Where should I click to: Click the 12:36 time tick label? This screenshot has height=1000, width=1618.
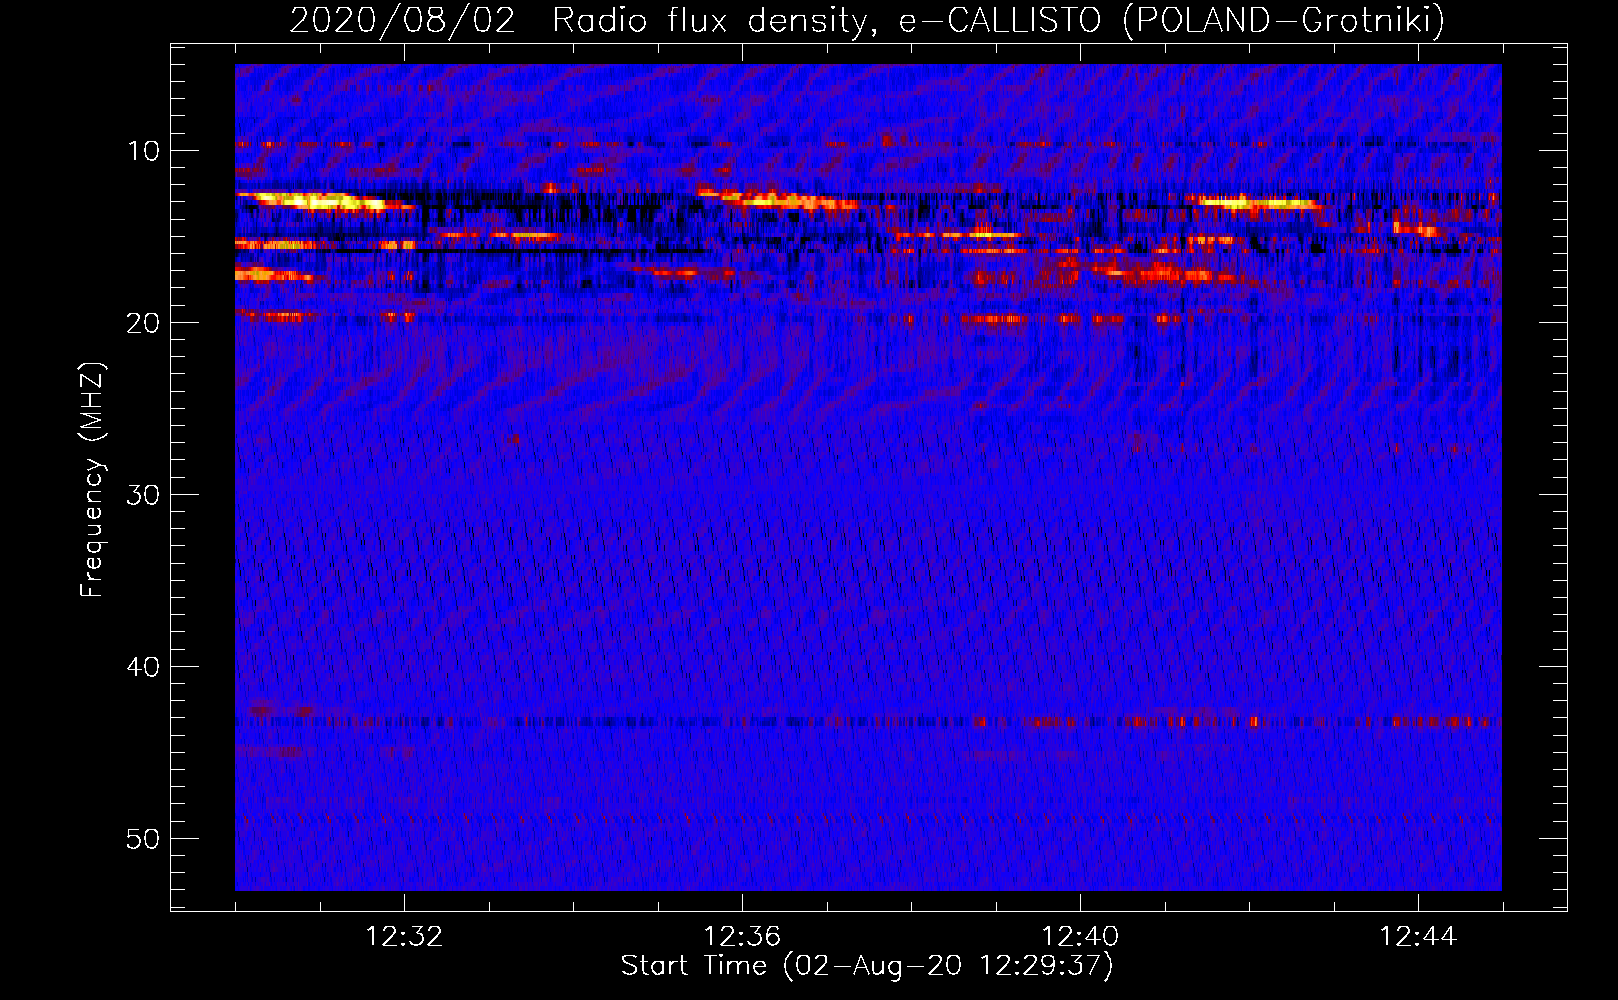tap(742, 937)
